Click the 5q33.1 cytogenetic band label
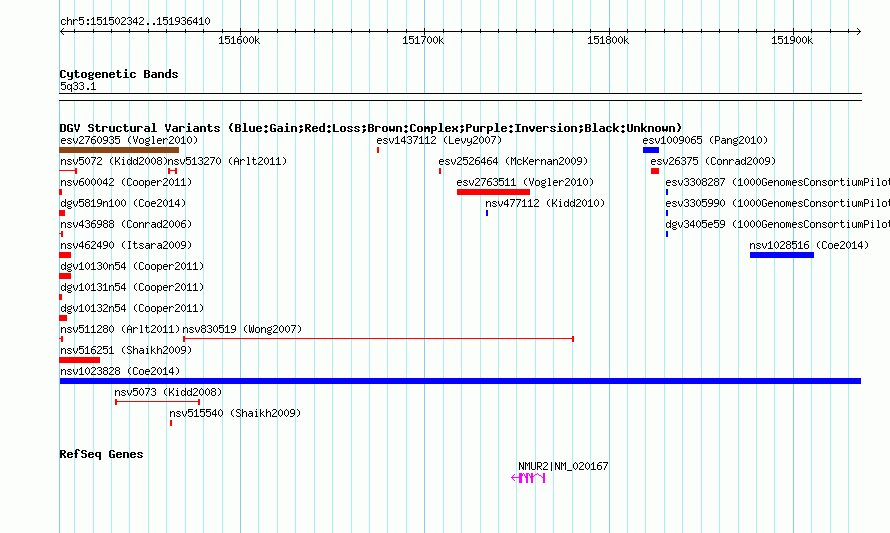The width and height of the screenshot is (890, 533). coord(78,86)
